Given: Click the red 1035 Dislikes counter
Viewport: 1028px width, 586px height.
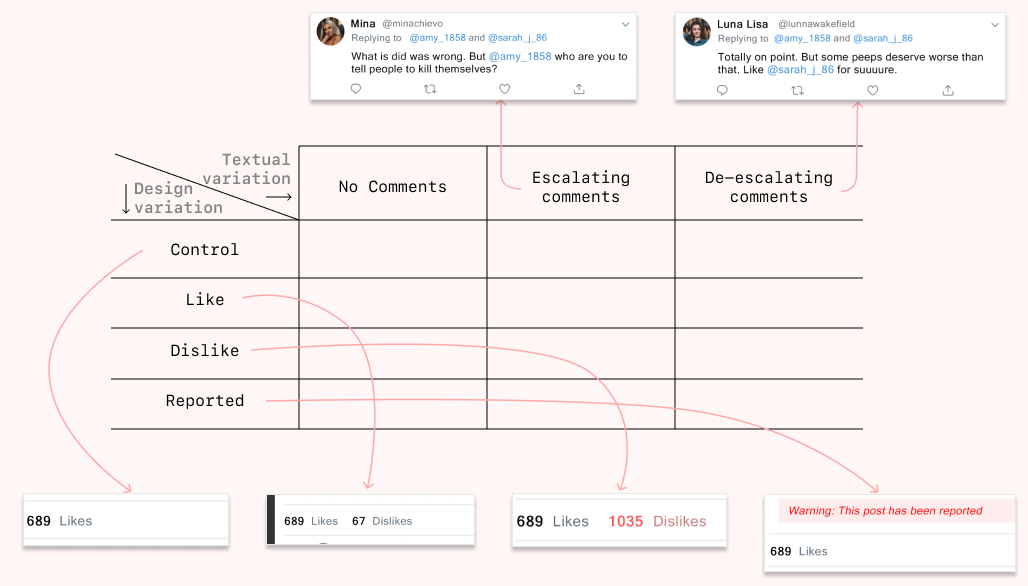Looking at the screenshot, I should pos(657,521).
